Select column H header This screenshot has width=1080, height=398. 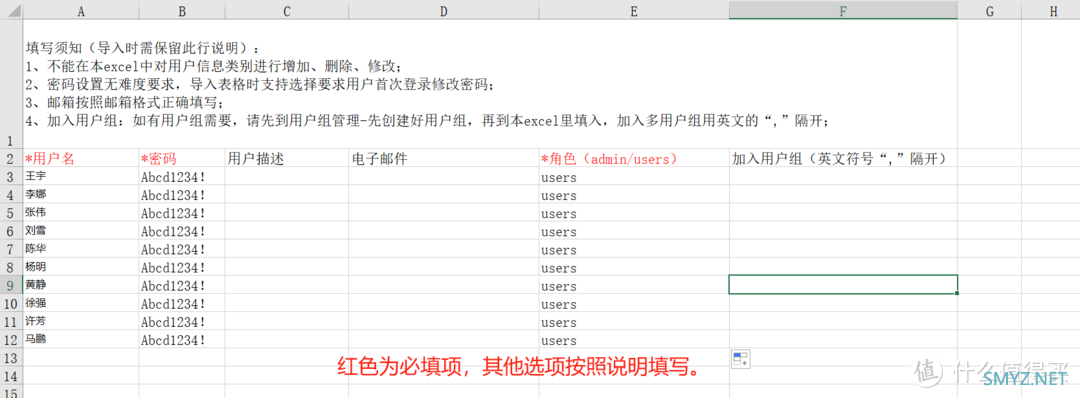click(x=1051, y=10)
